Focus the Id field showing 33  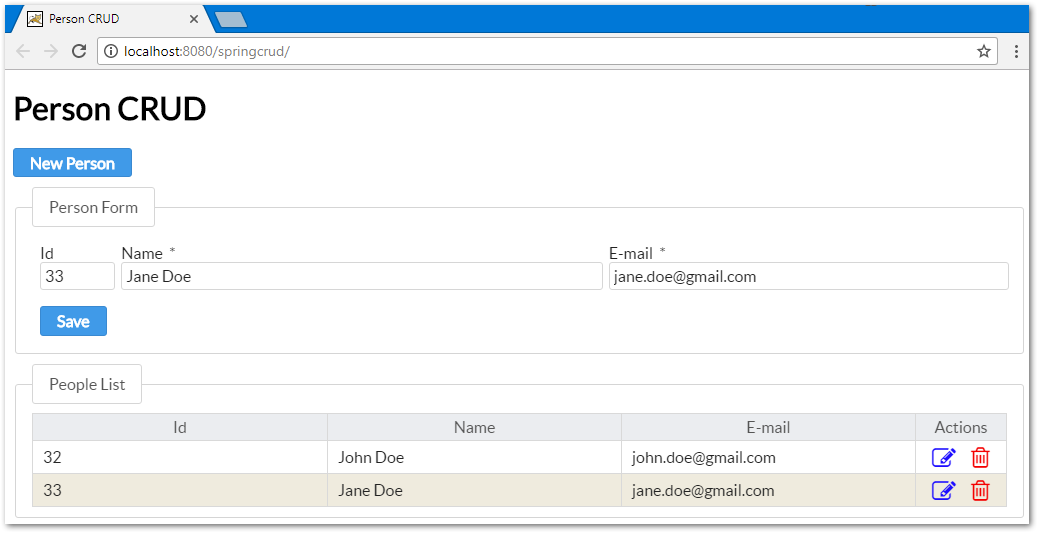coord(77,276)
